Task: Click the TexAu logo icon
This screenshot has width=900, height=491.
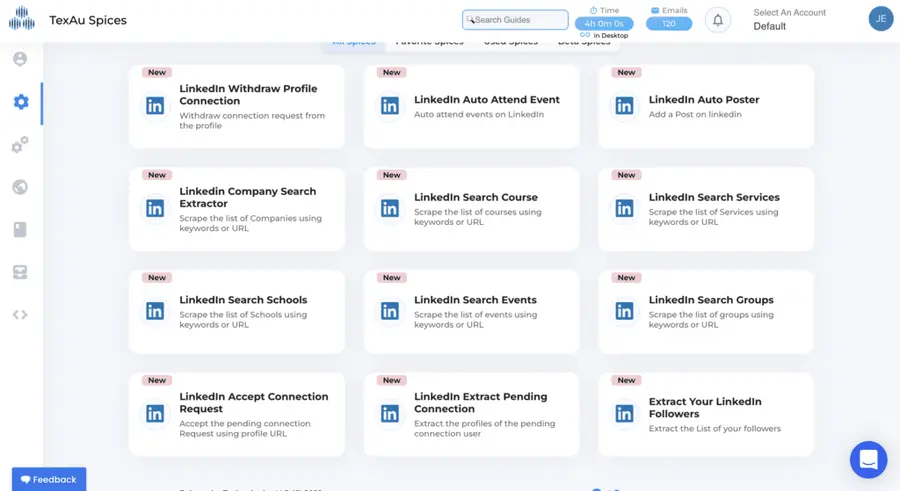Action: pos(22,18)
